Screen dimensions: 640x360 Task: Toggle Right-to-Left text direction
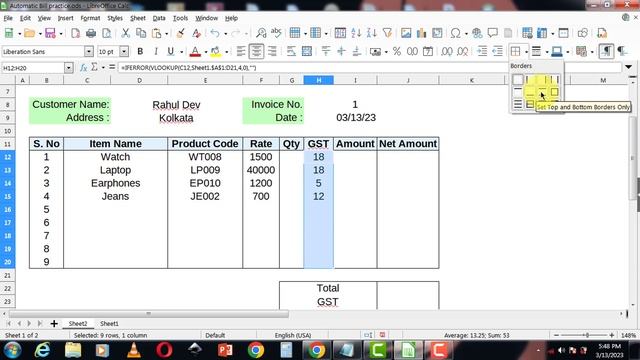pos(622,51)
